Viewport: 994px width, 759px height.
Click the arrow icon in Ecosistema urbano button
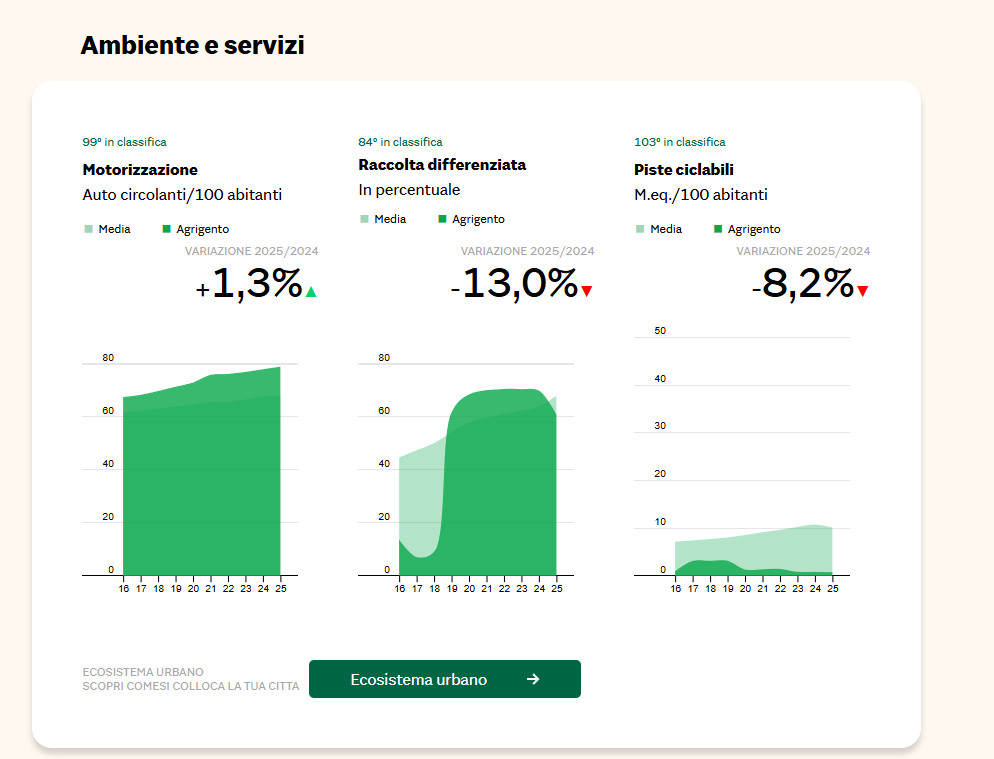coord(533,679)
